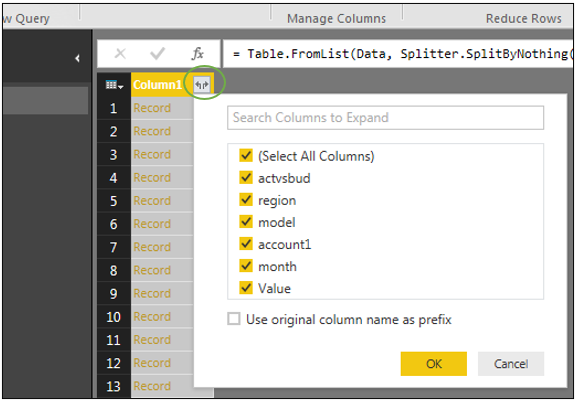Uncheck the actvsbud column checkbox

pos(246,177)
